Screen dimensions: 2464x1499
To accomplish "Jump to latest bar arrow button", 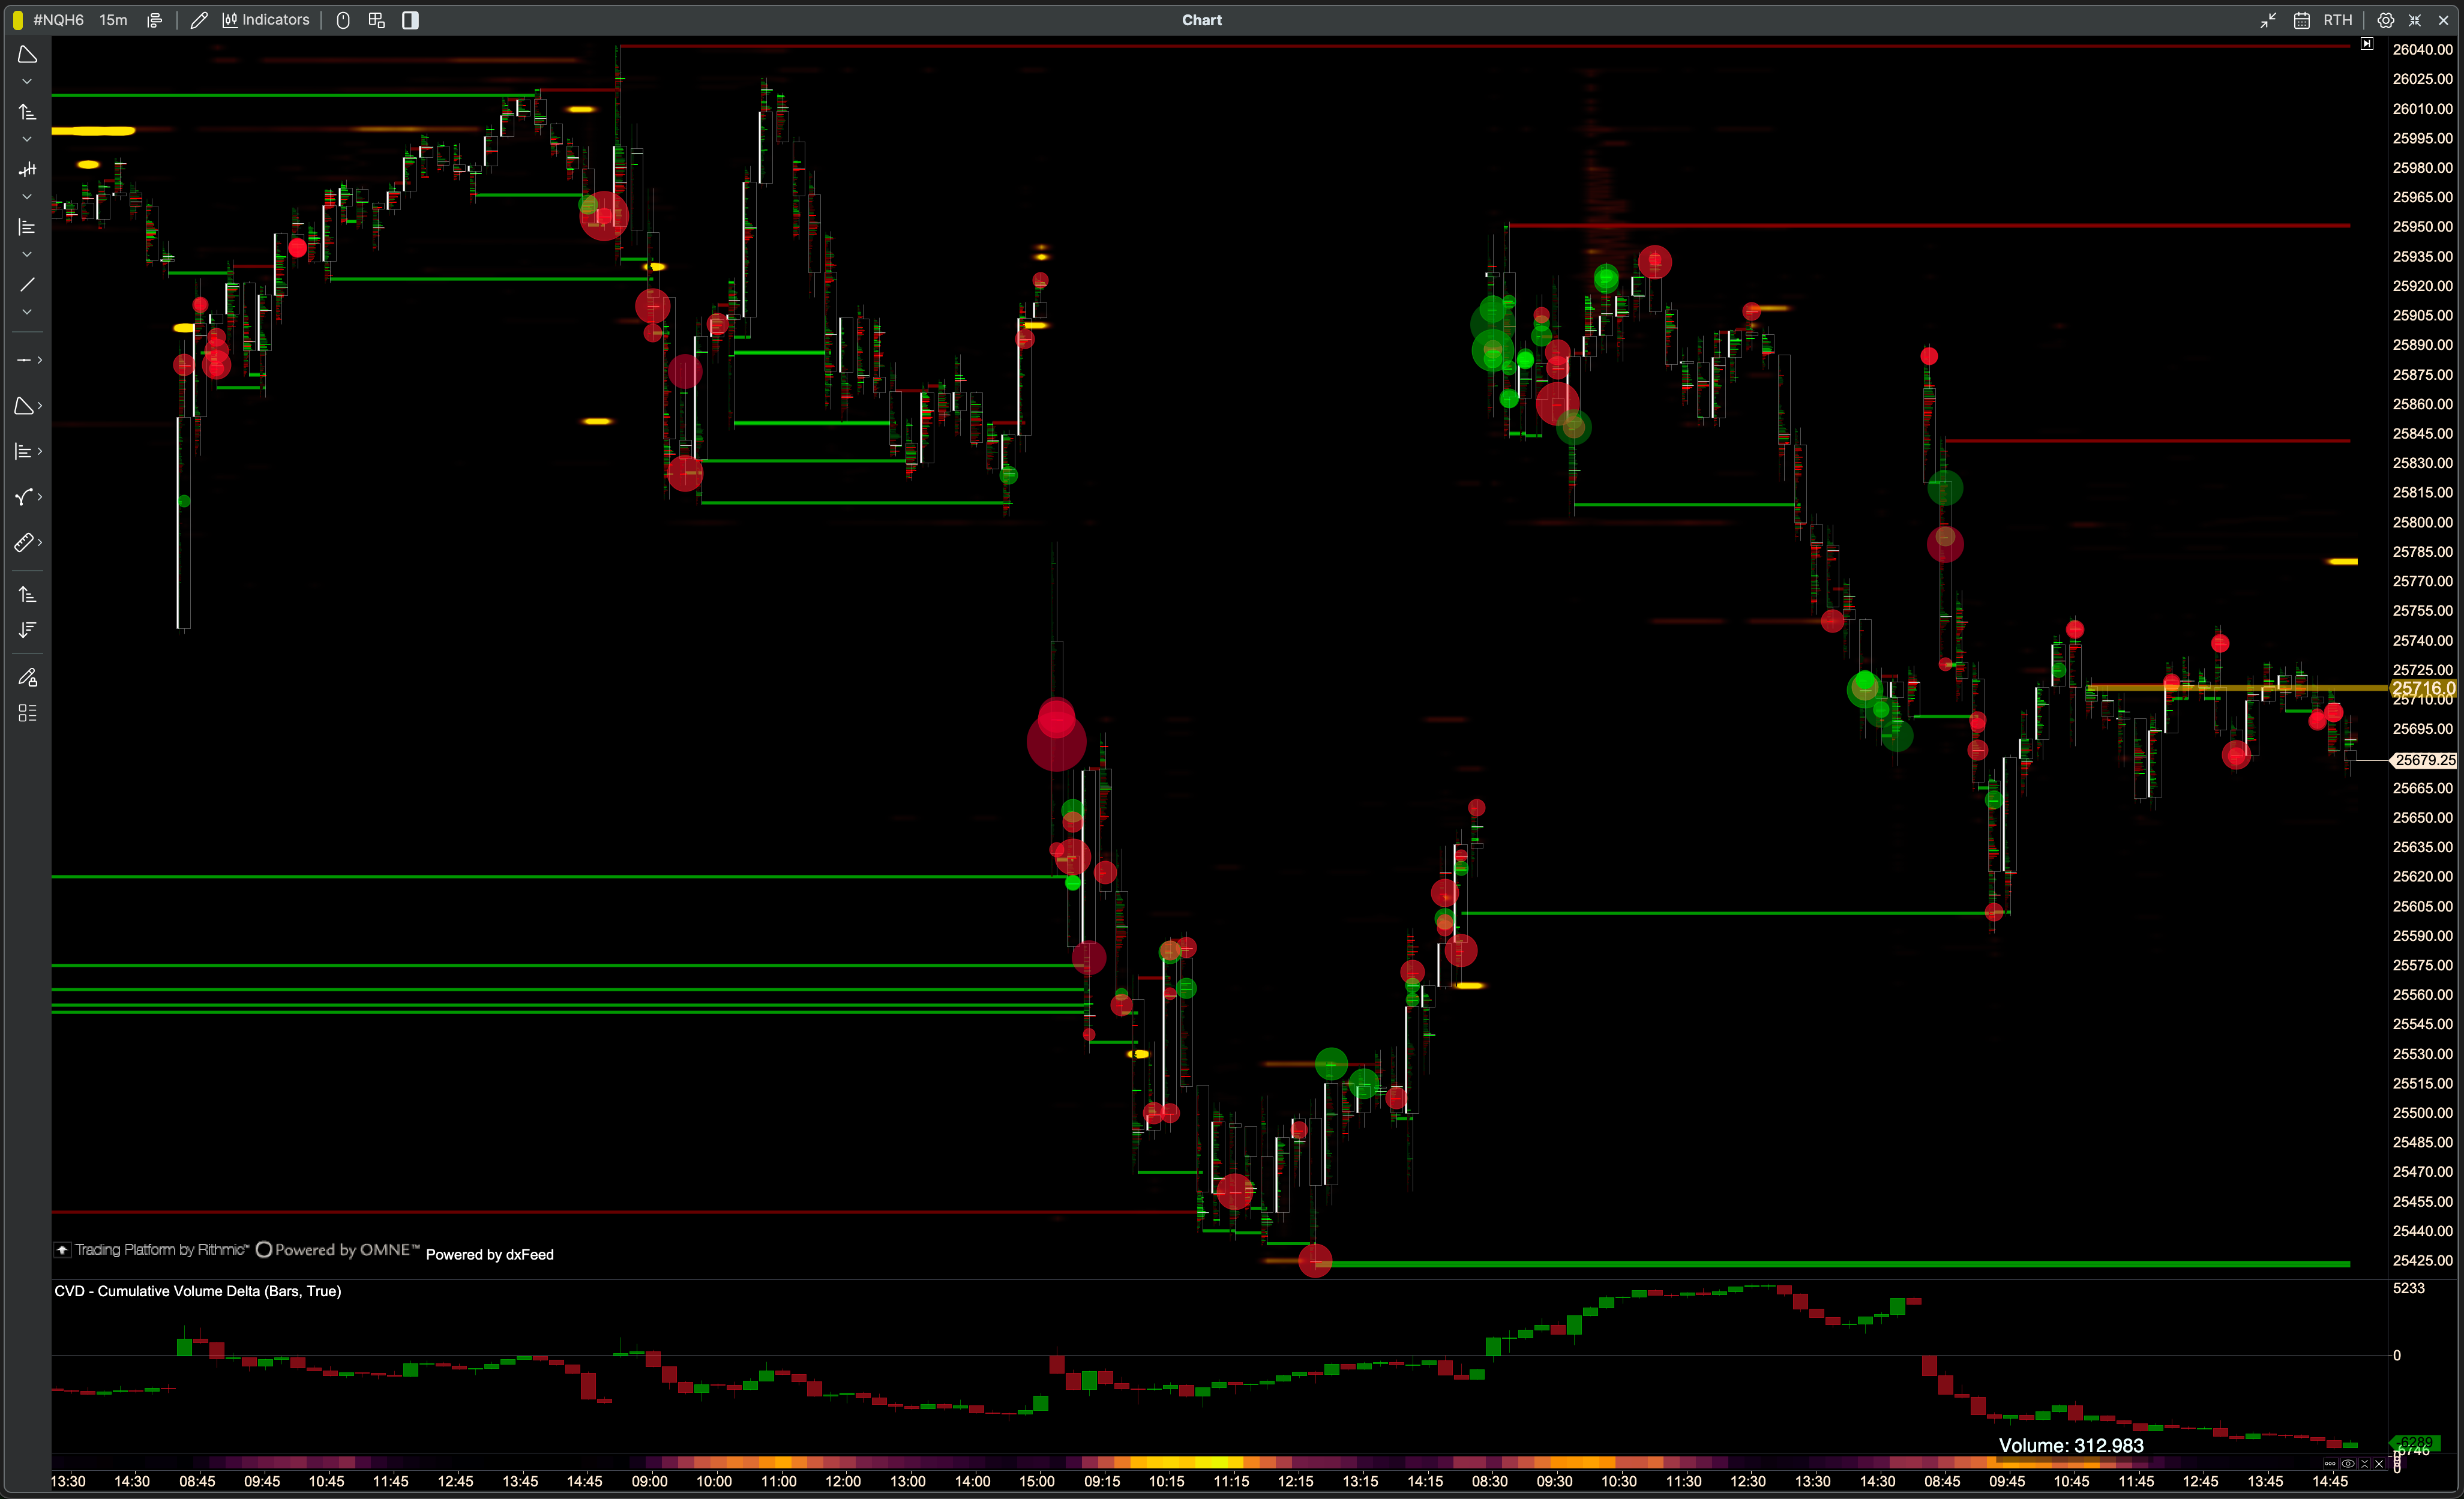I will (2366, 44).
